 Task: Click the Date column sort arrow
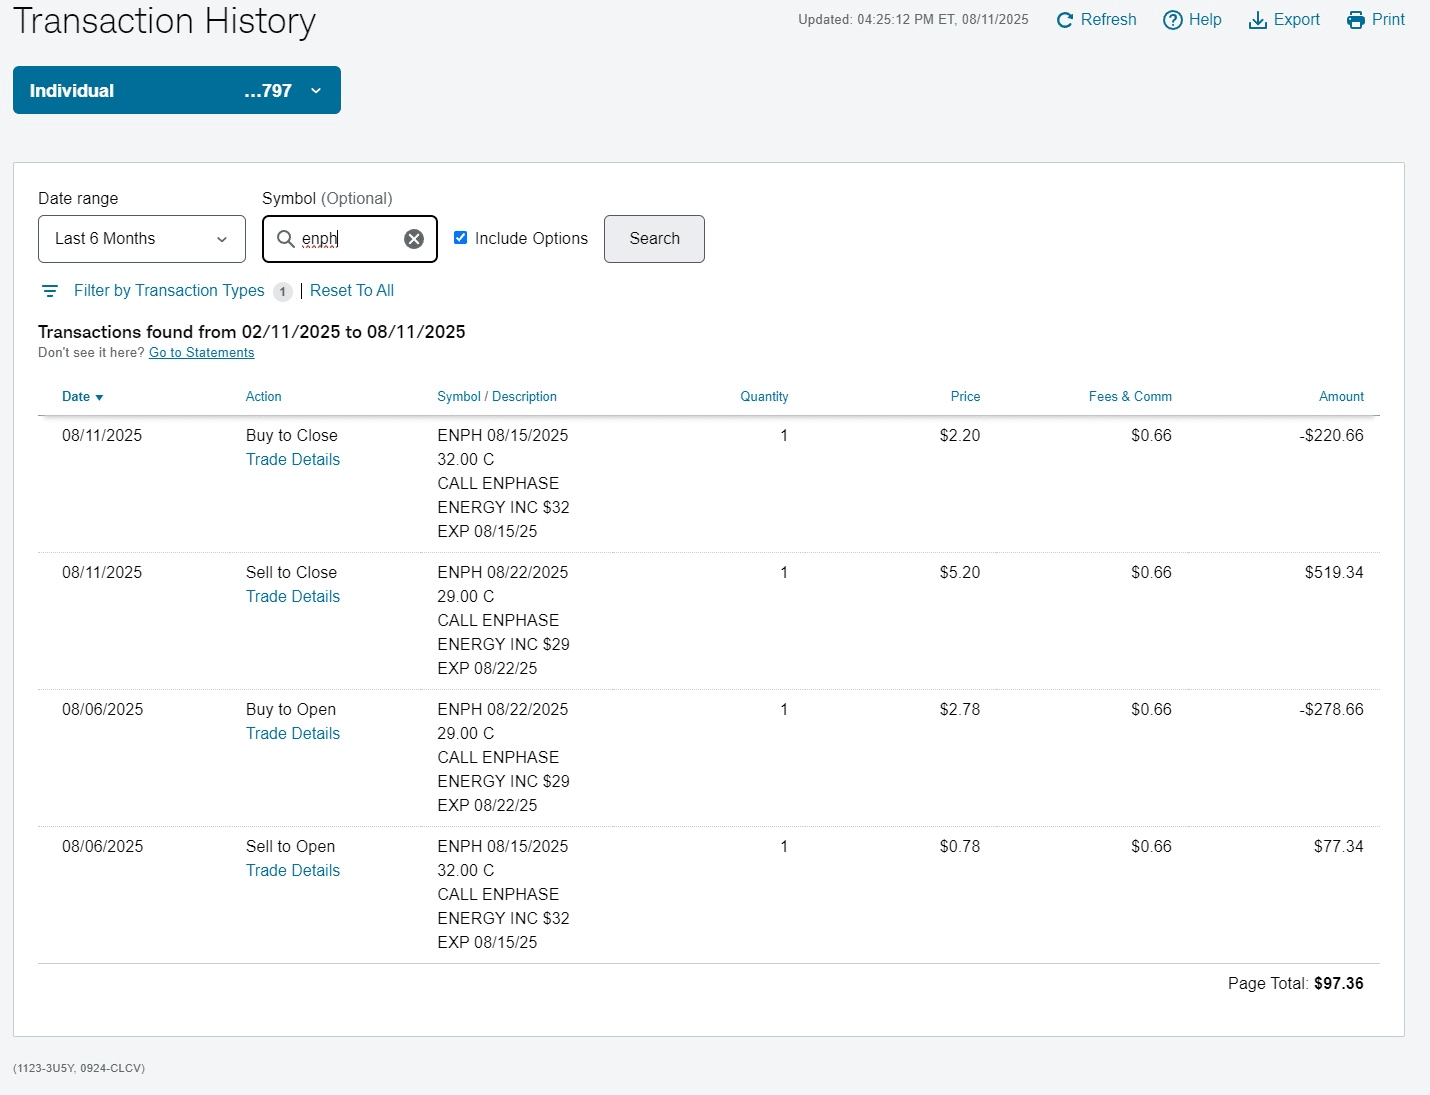pyautogui.click(x=99, y=398)
